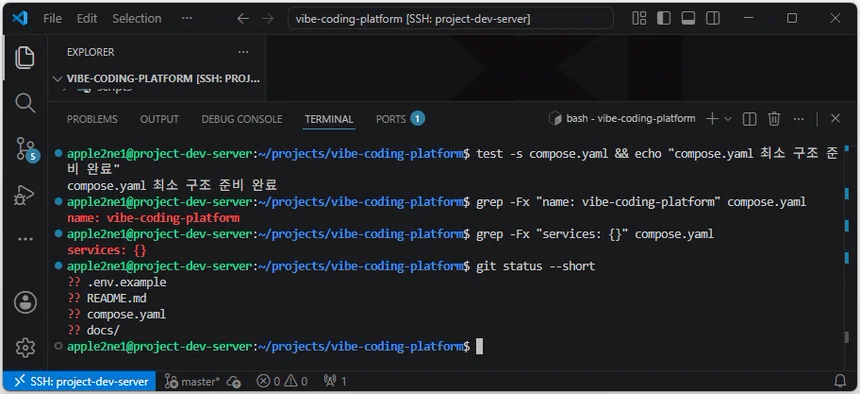Open terminal panel more actions ellipsis
Screen dimensions: 860x394
[799, 119]
